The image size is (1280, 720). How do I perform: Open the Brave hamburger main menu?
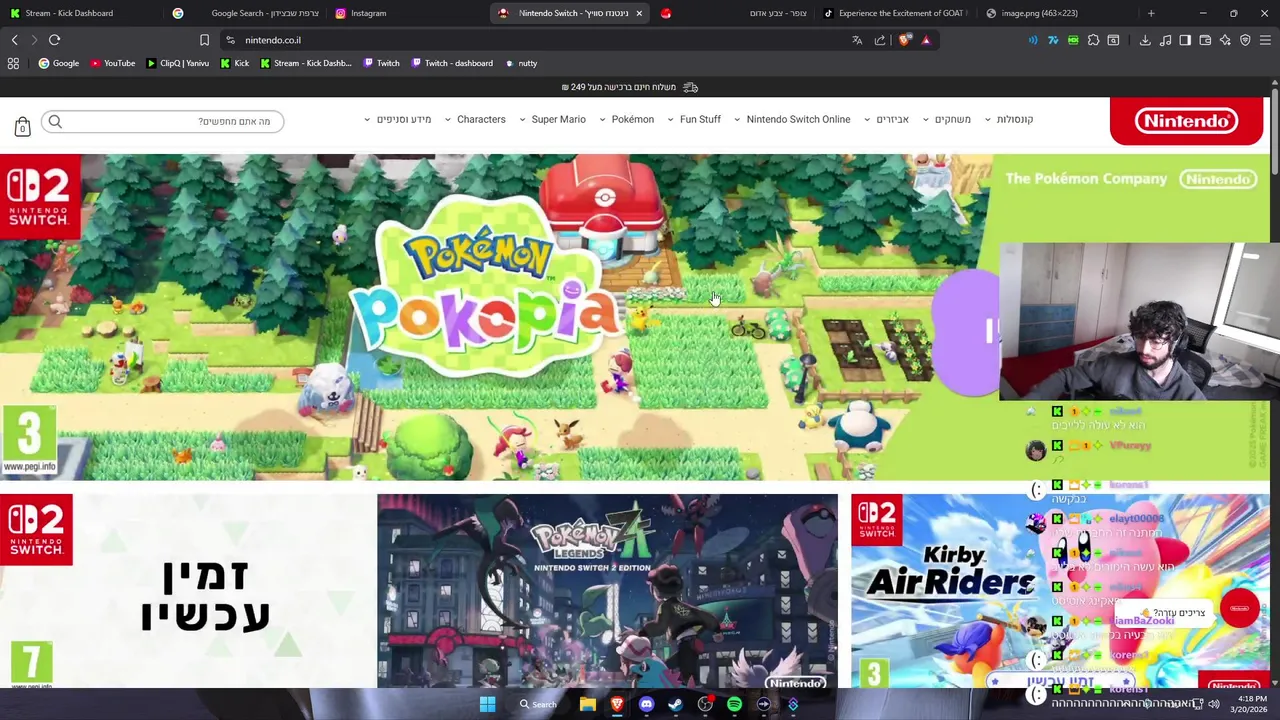point(1265,40)
